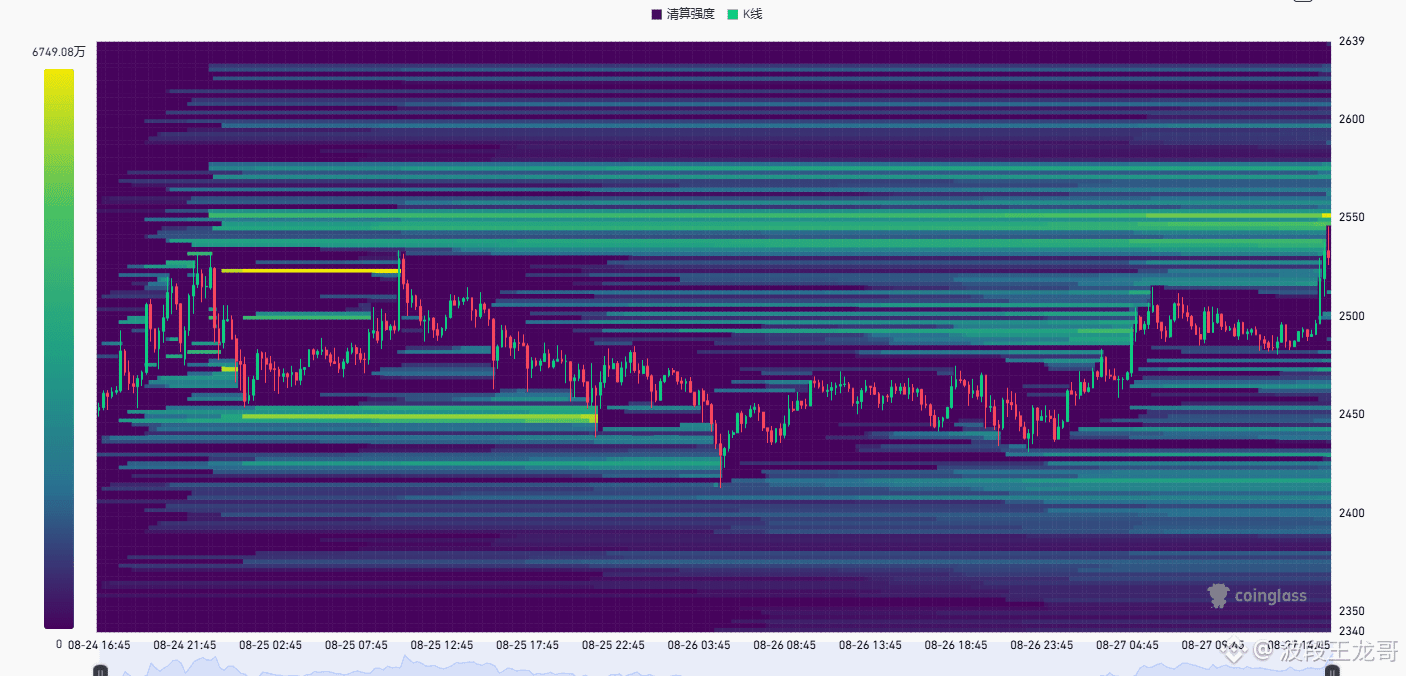Click the 6749.08万 maximum value label
Viewport: 1406px width, 676px height.
click(59, 51)
